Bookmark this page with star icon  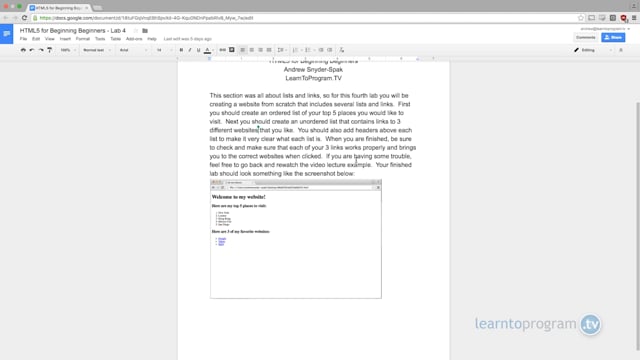click(580, 18)
